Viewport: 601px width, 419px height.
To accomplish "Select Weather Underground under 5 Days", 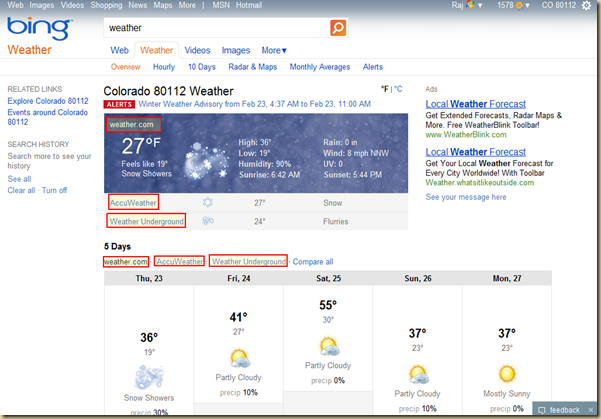I will (x=249, y=262).
